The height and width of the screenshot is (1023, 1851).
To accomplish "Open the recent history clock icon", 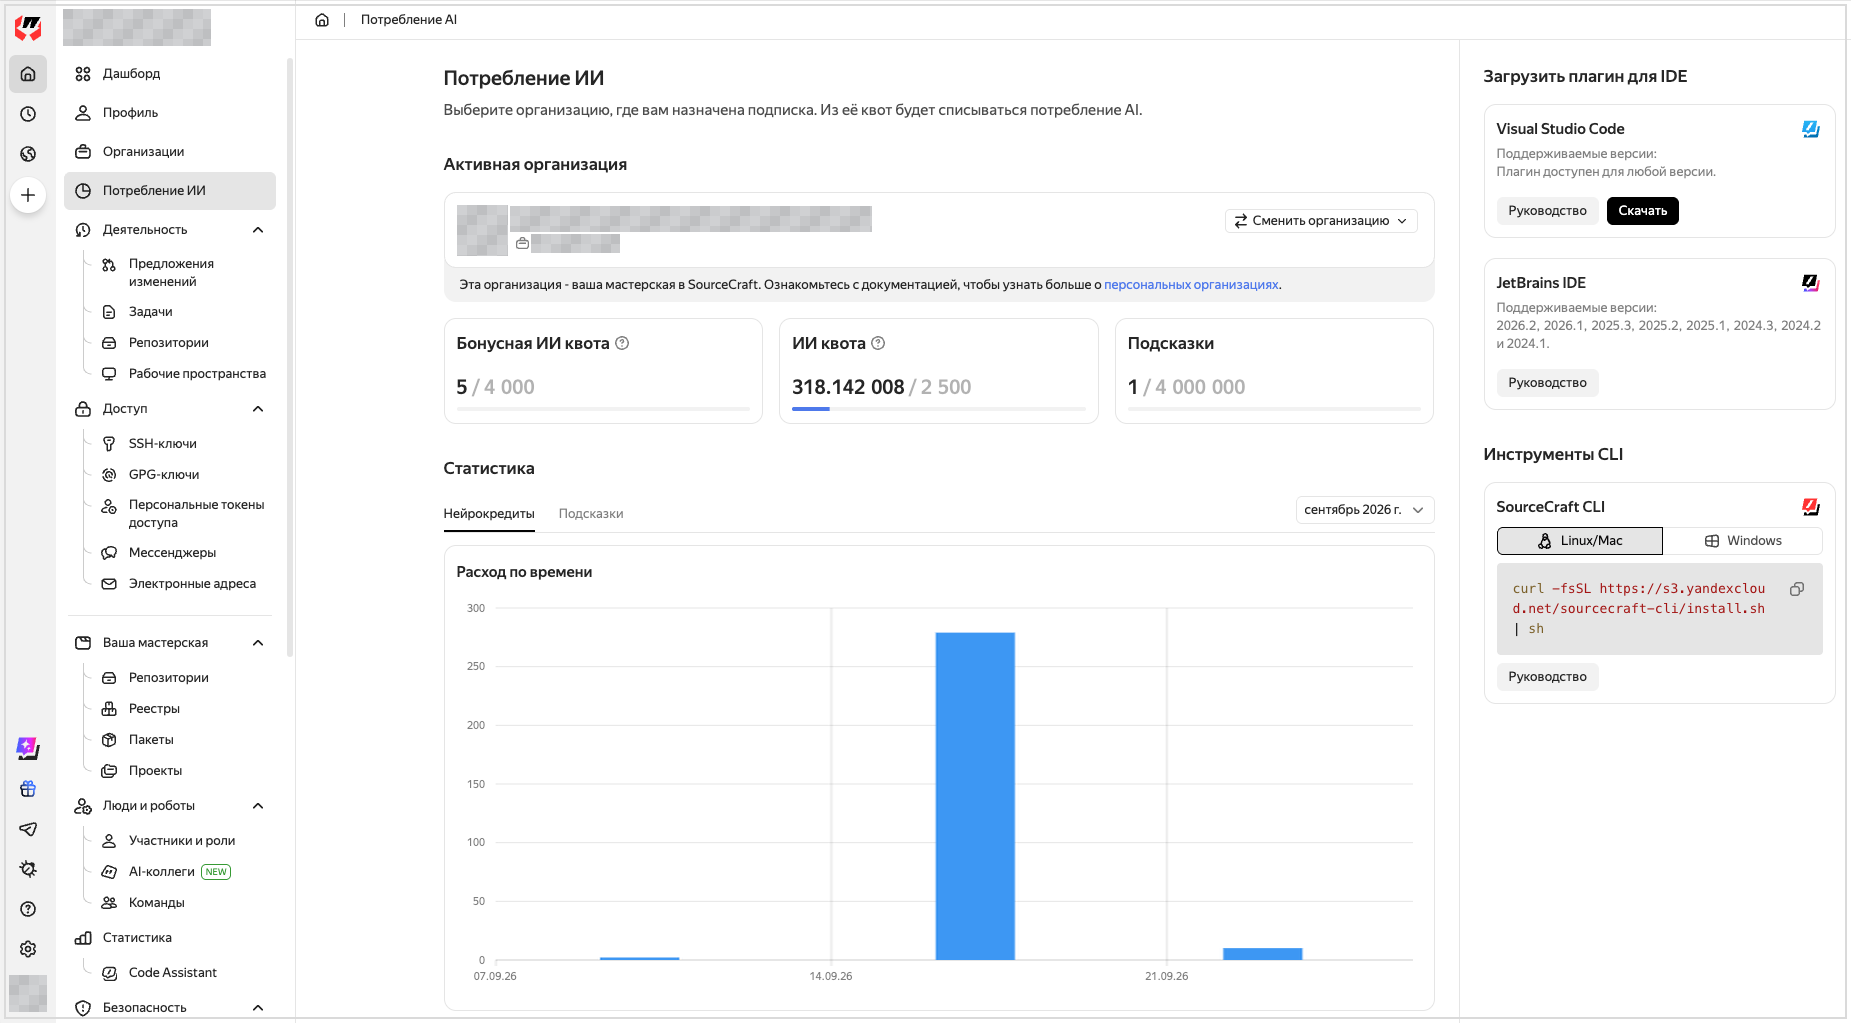I will pyautogui.click(x=28, y=114).
